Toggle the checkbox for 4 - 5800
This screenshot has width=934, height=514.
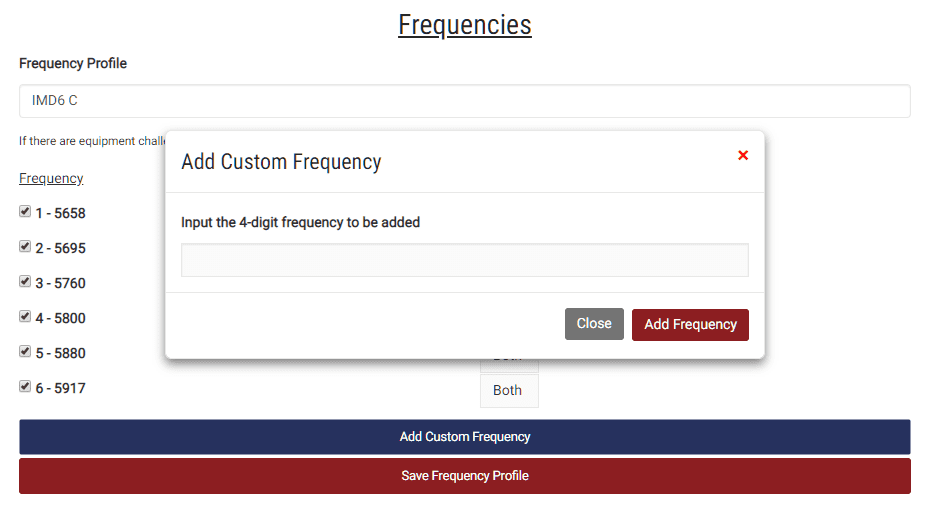coord(25,316)
